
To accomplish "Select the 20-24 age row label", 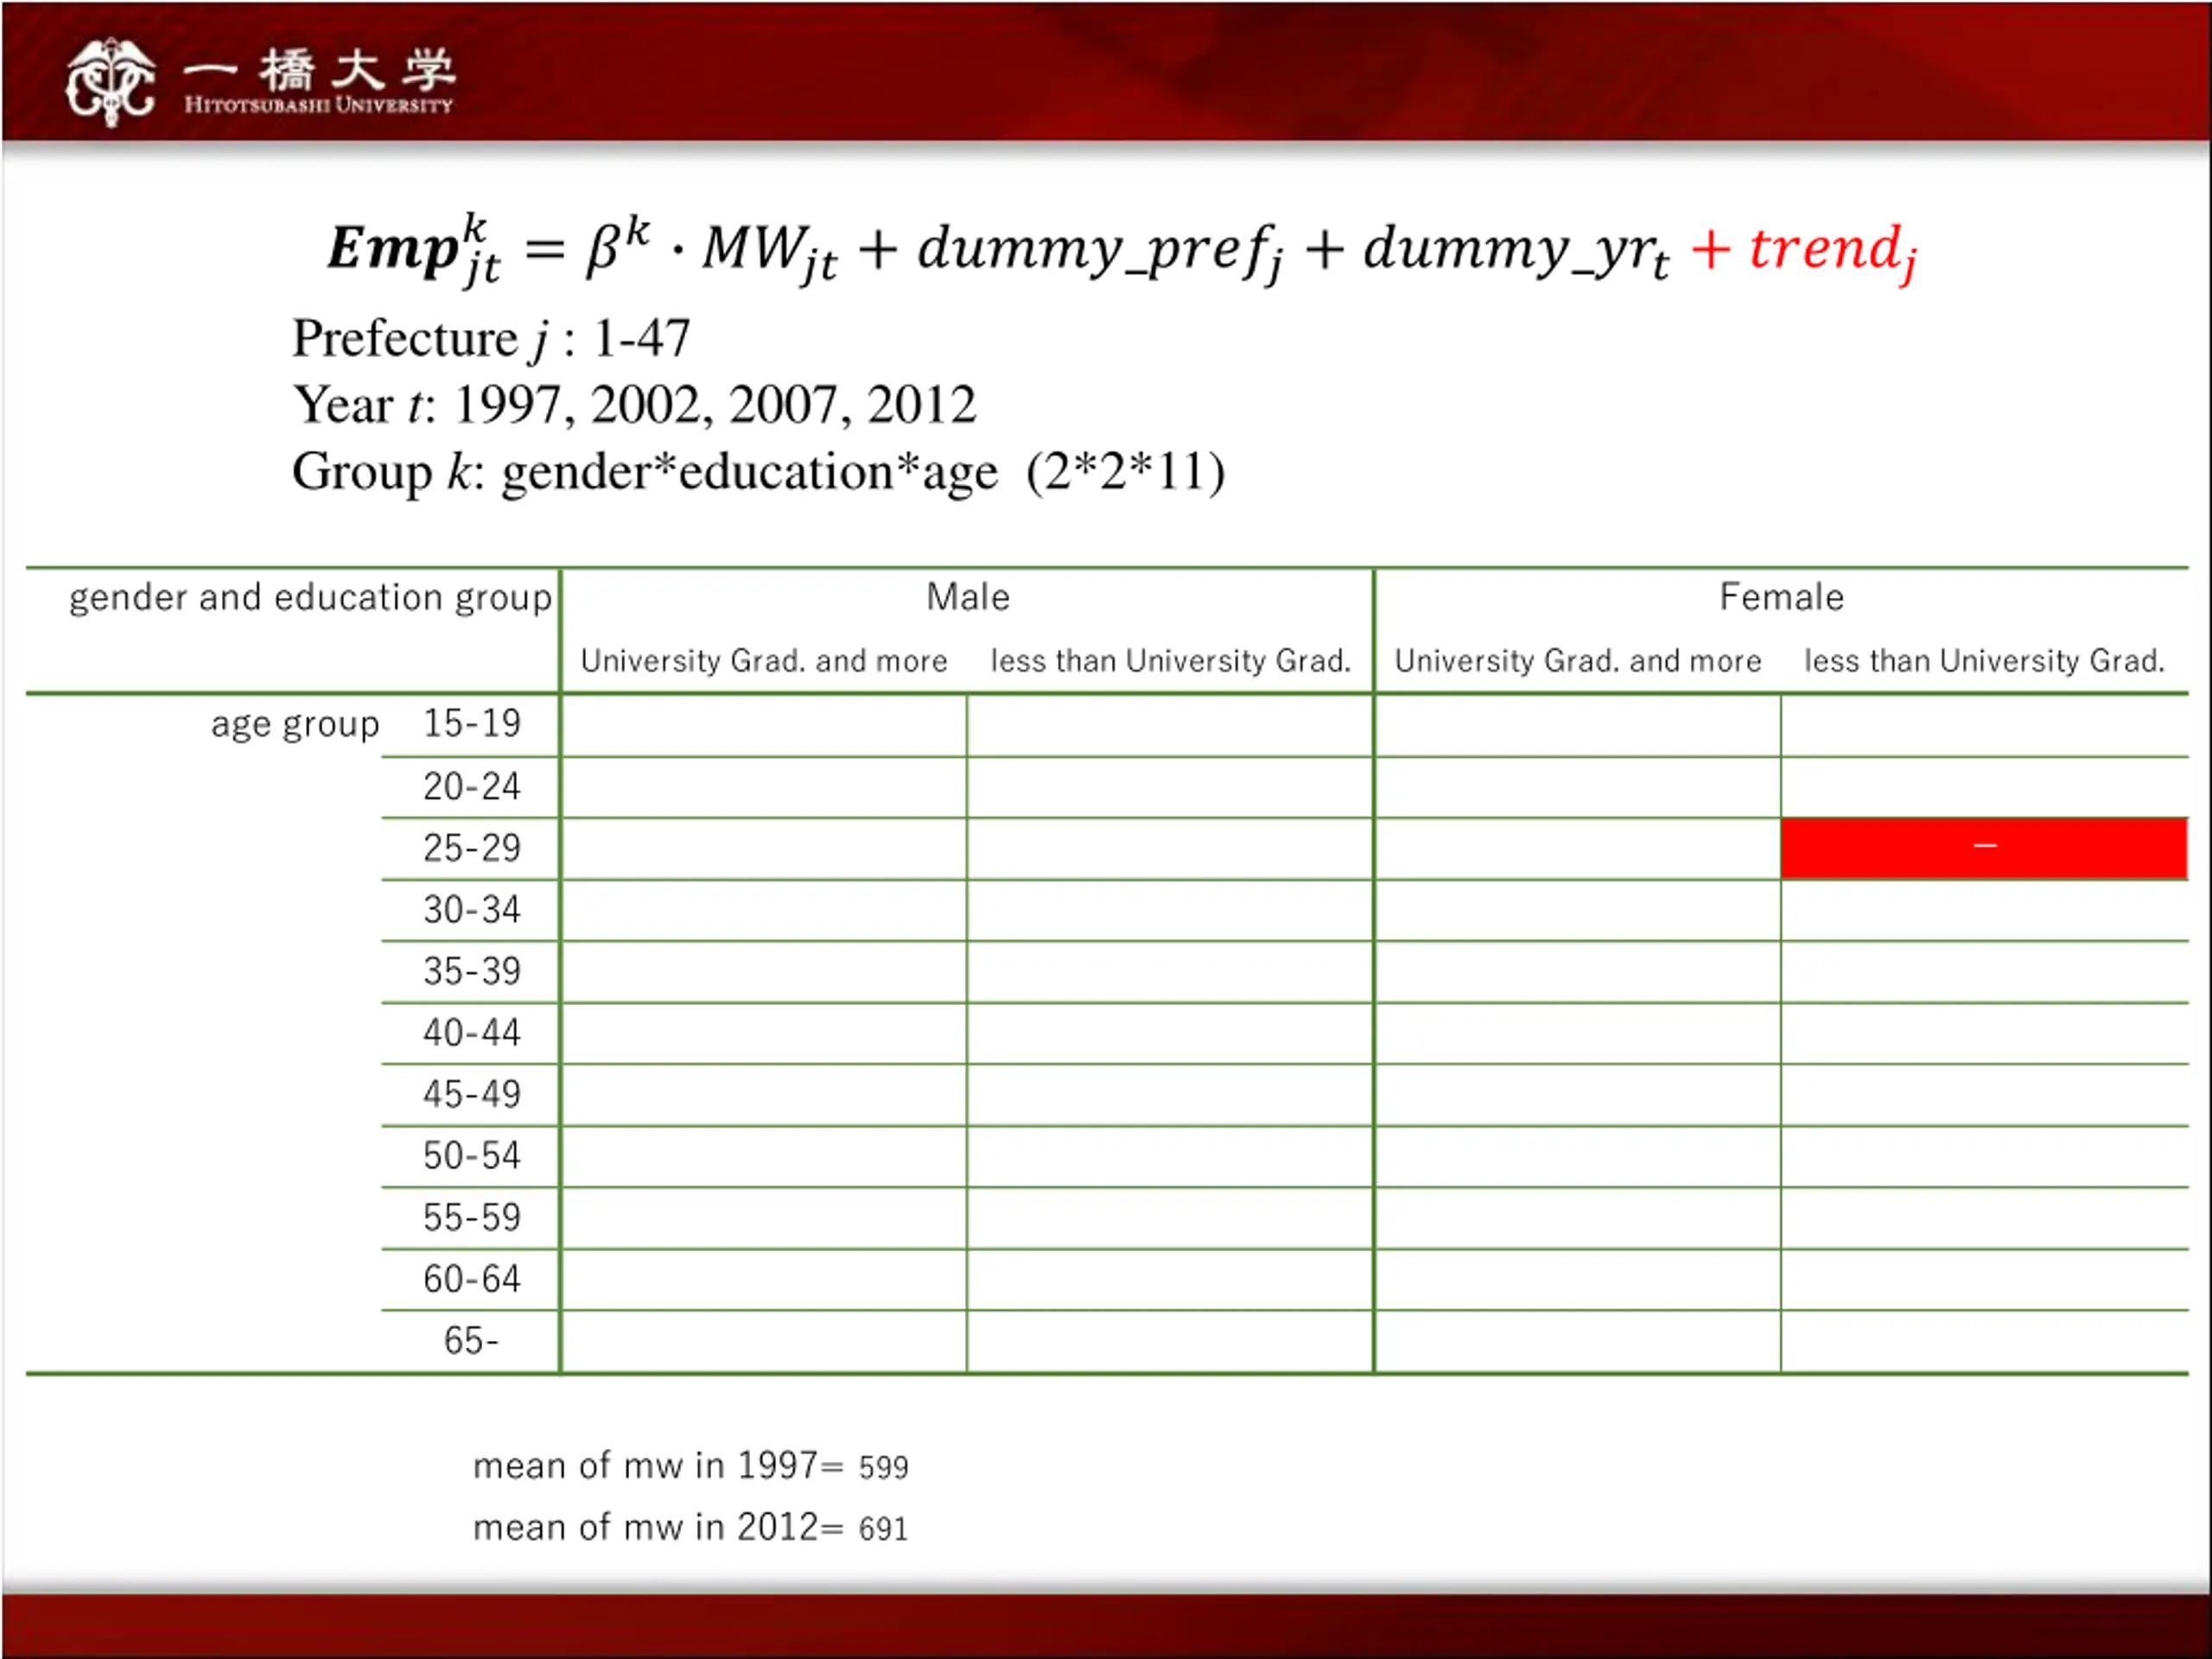I will click(x=472, y=787).
